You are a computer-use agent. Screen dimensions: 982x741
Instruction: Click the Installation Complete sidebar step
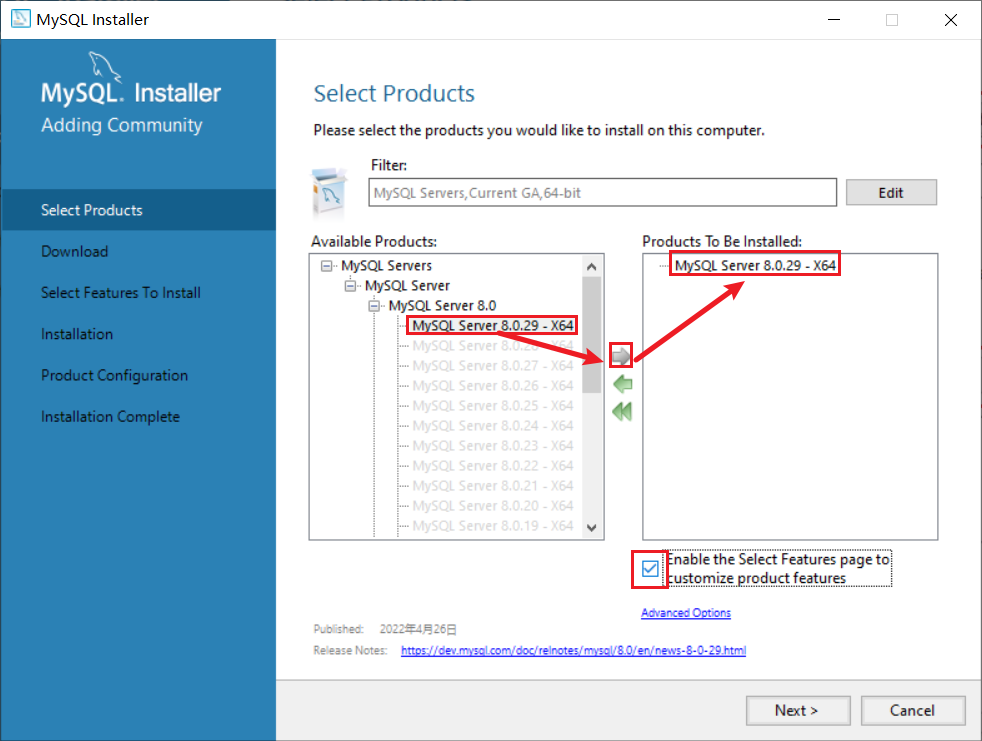click(110, 417)
